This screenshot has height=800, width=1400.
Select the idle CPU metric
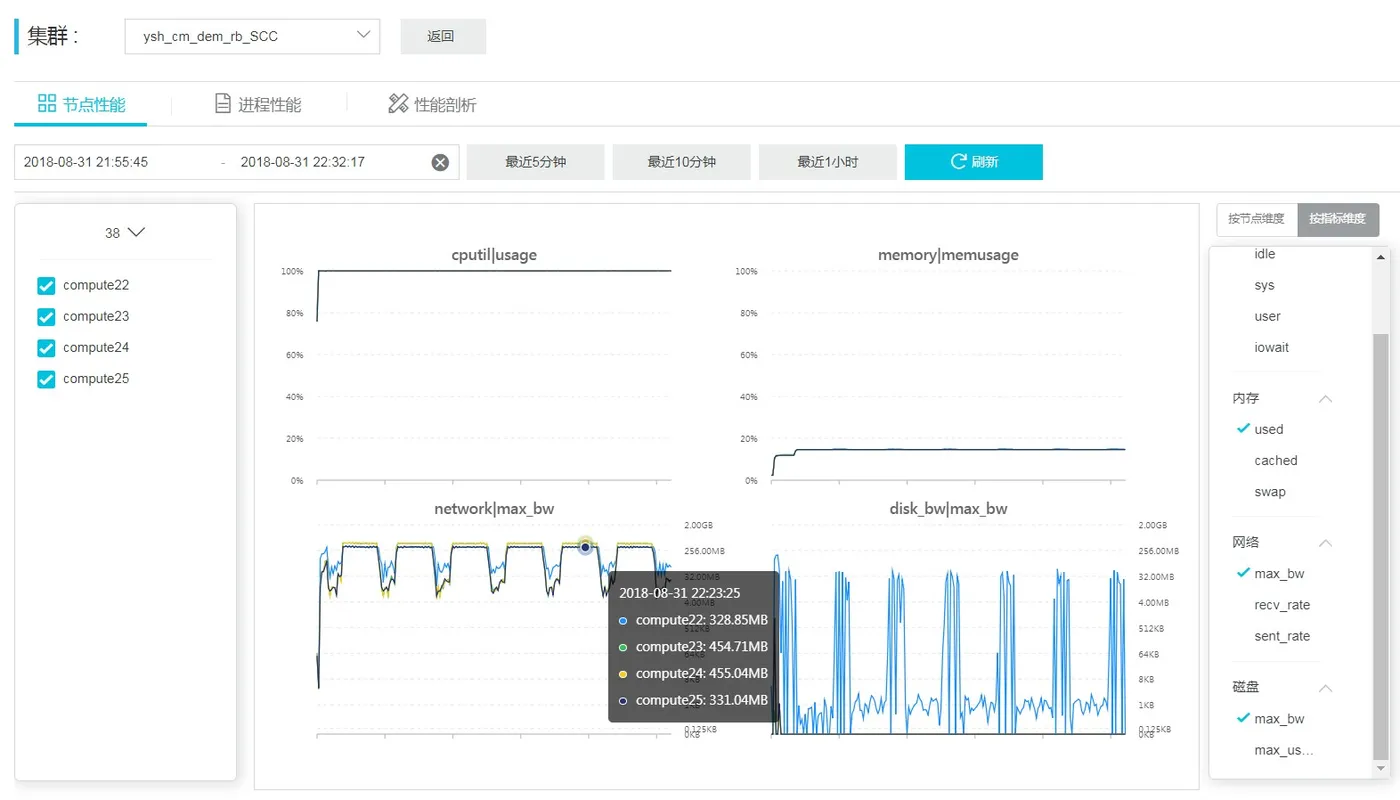click(x=1264, y=254)
